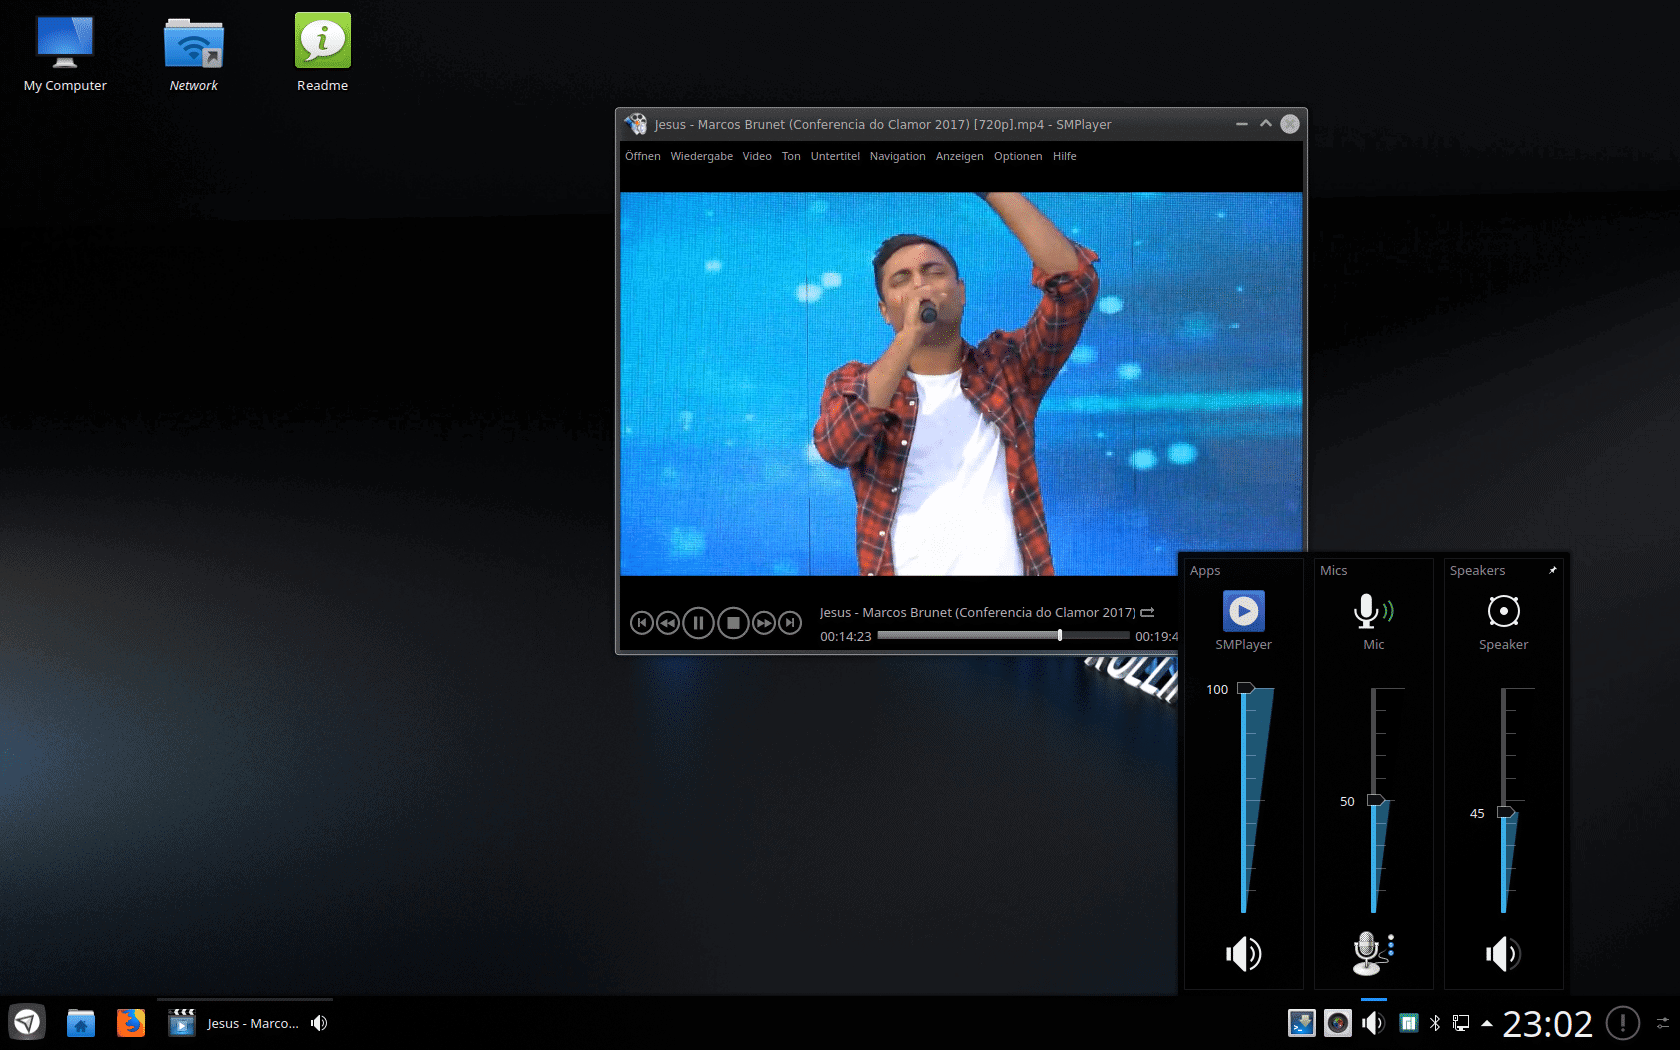The height and width of the screenshot is (1050, 1680).
Task: Stop the video with the stop button
Action: pos(733,623)
